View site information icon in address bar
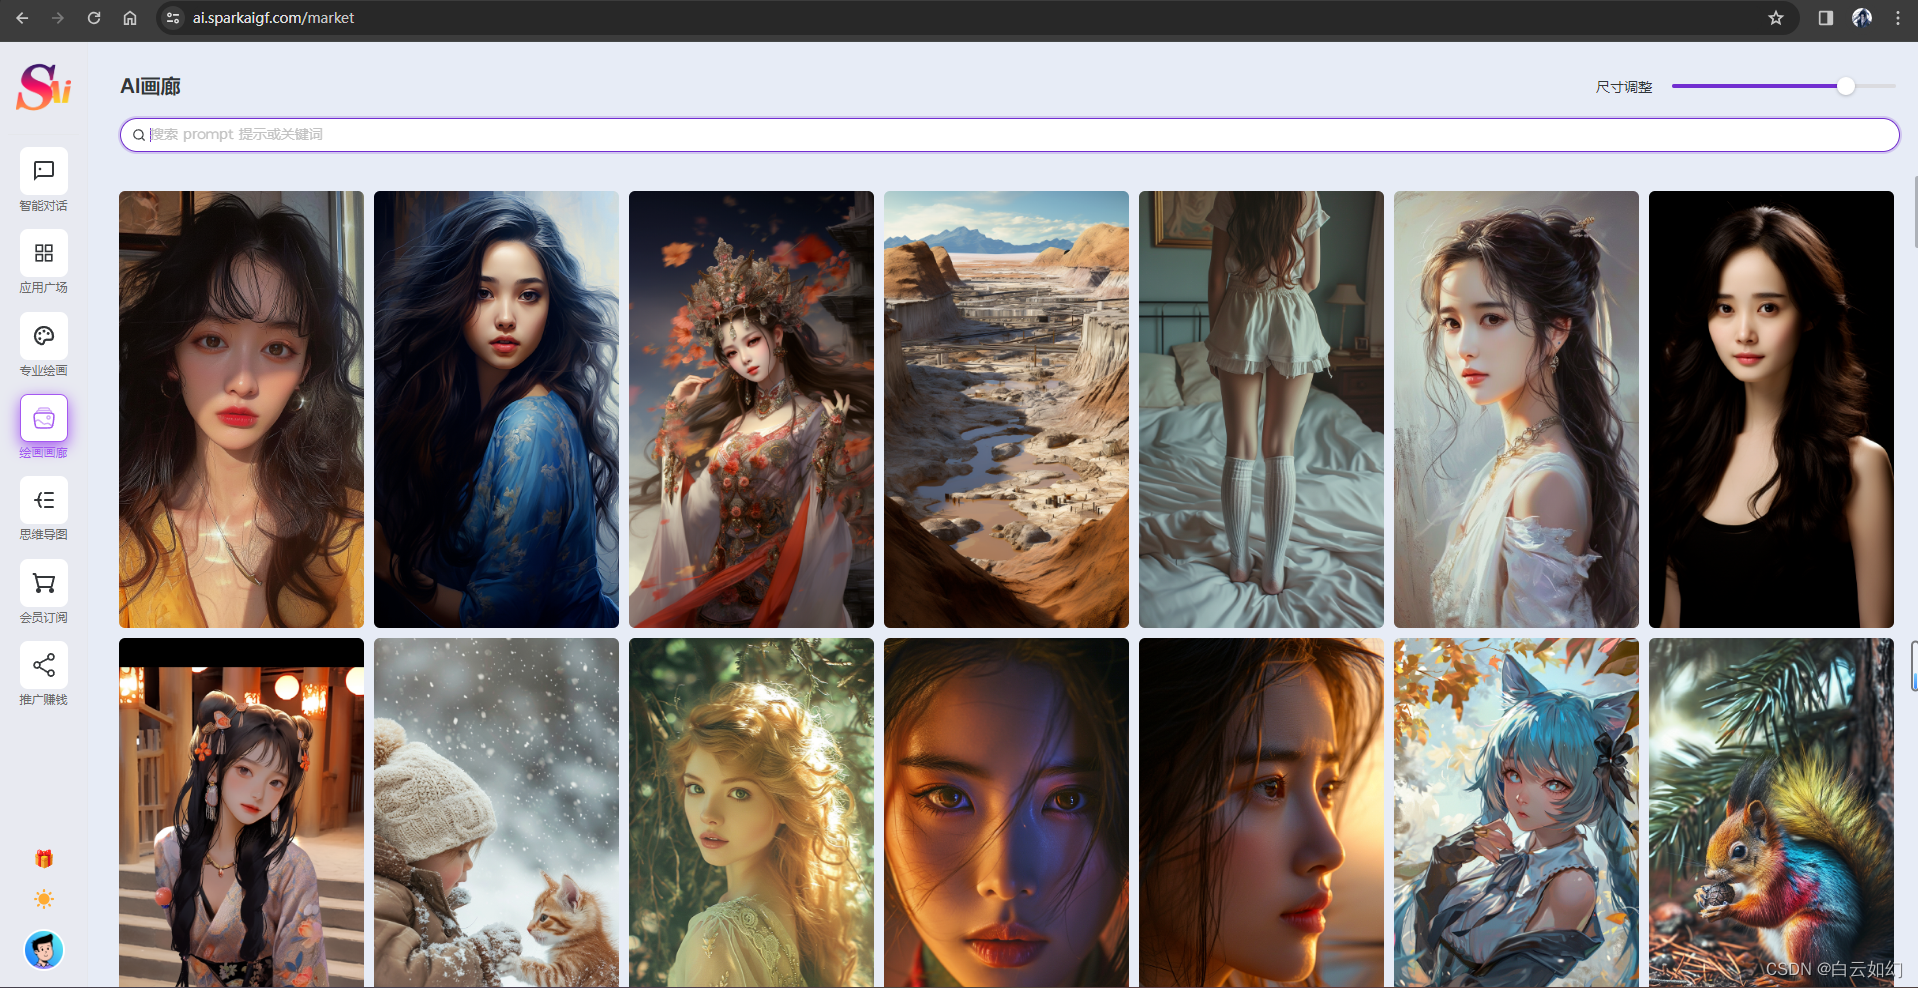 tap(173, 18)
